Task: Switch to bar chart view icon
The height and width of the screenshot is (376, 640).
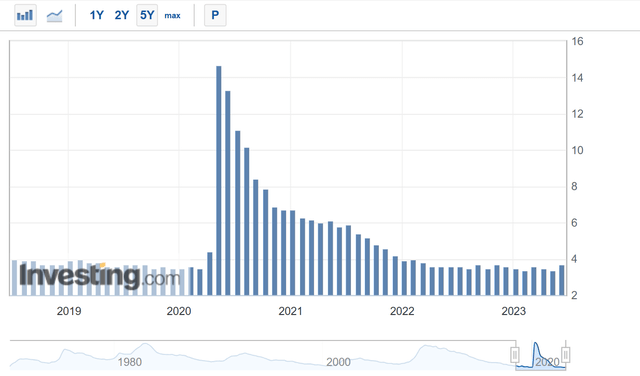Action: pos(25,16)
